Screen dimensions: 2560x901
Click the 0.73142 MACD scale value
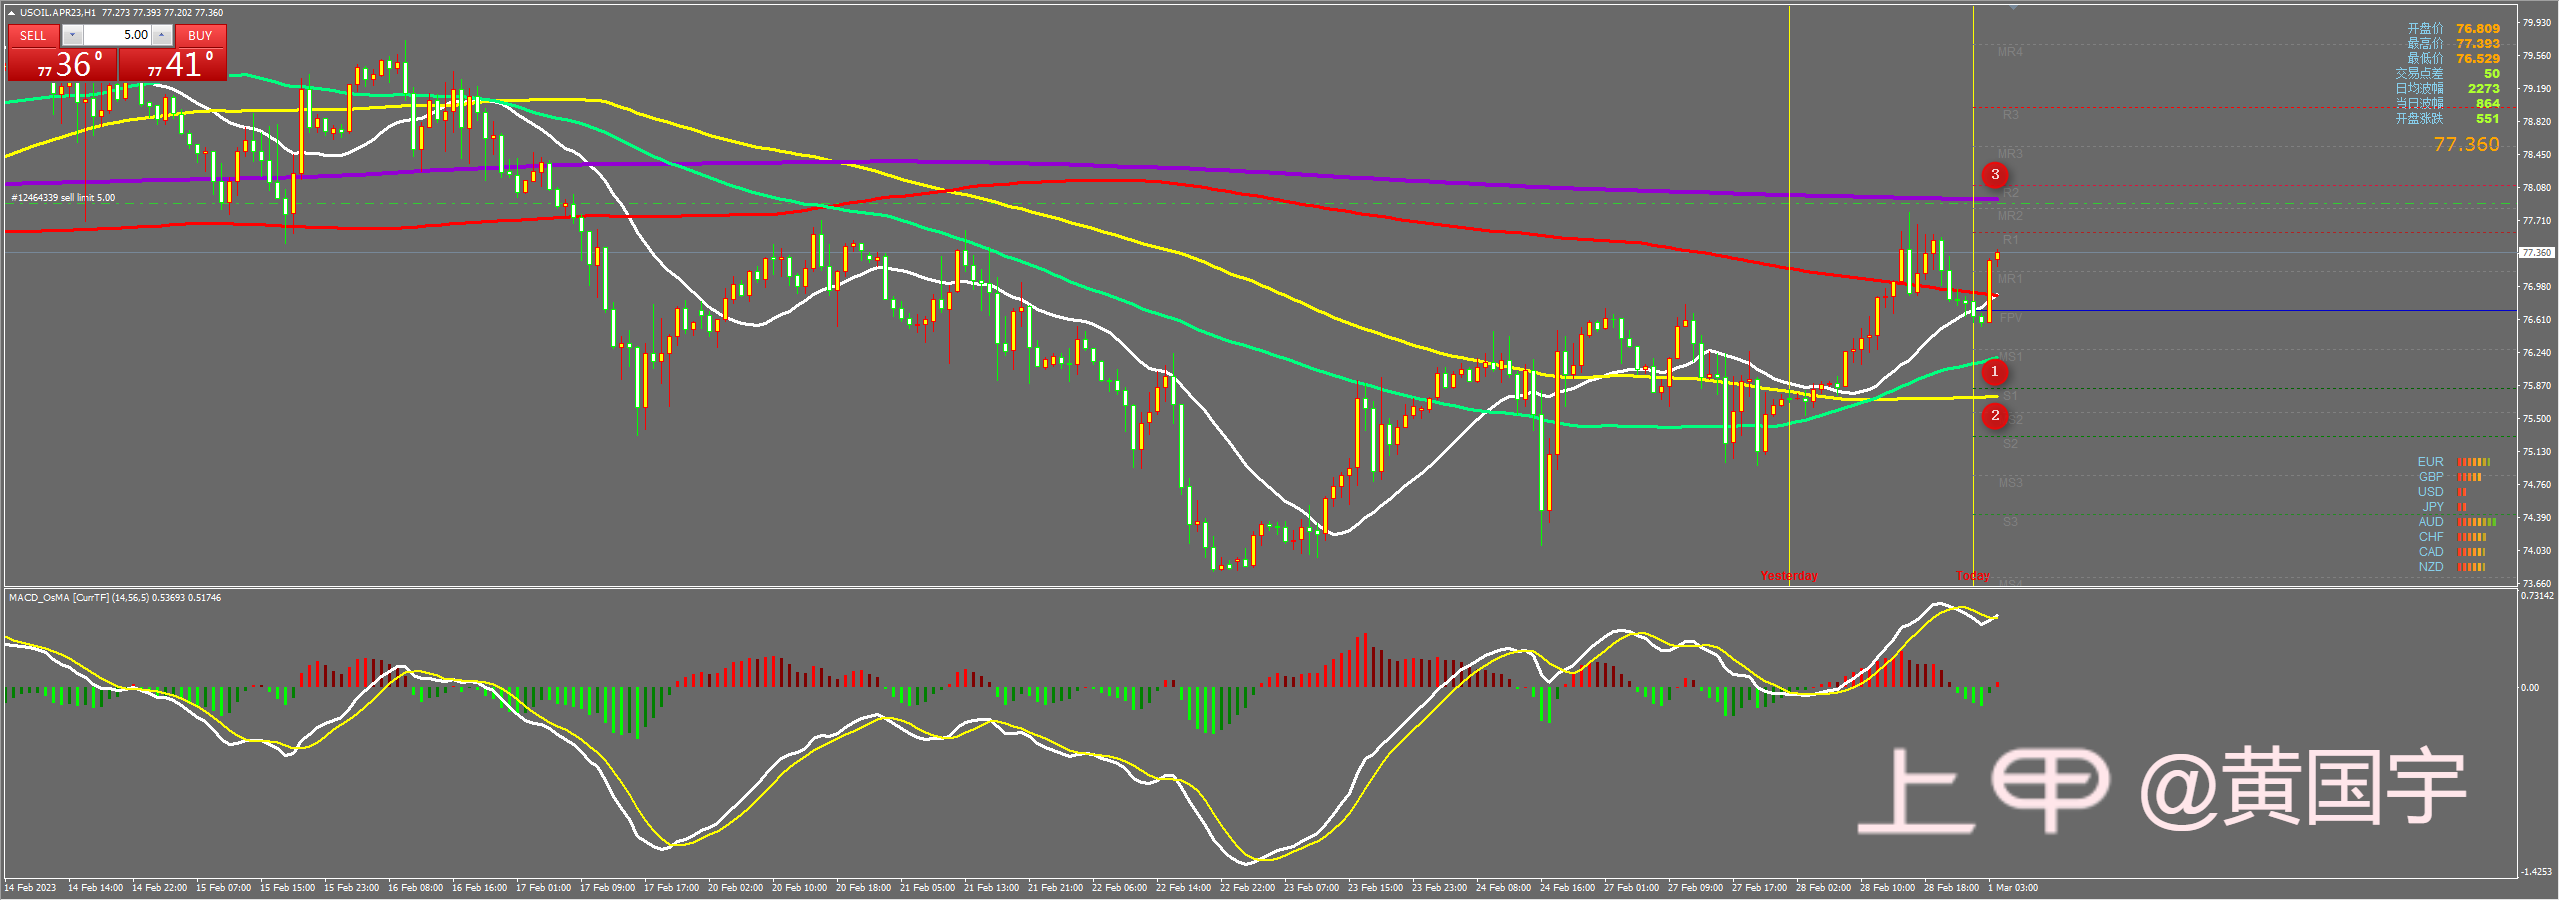pyautogui.click(x=2537, y=596)
